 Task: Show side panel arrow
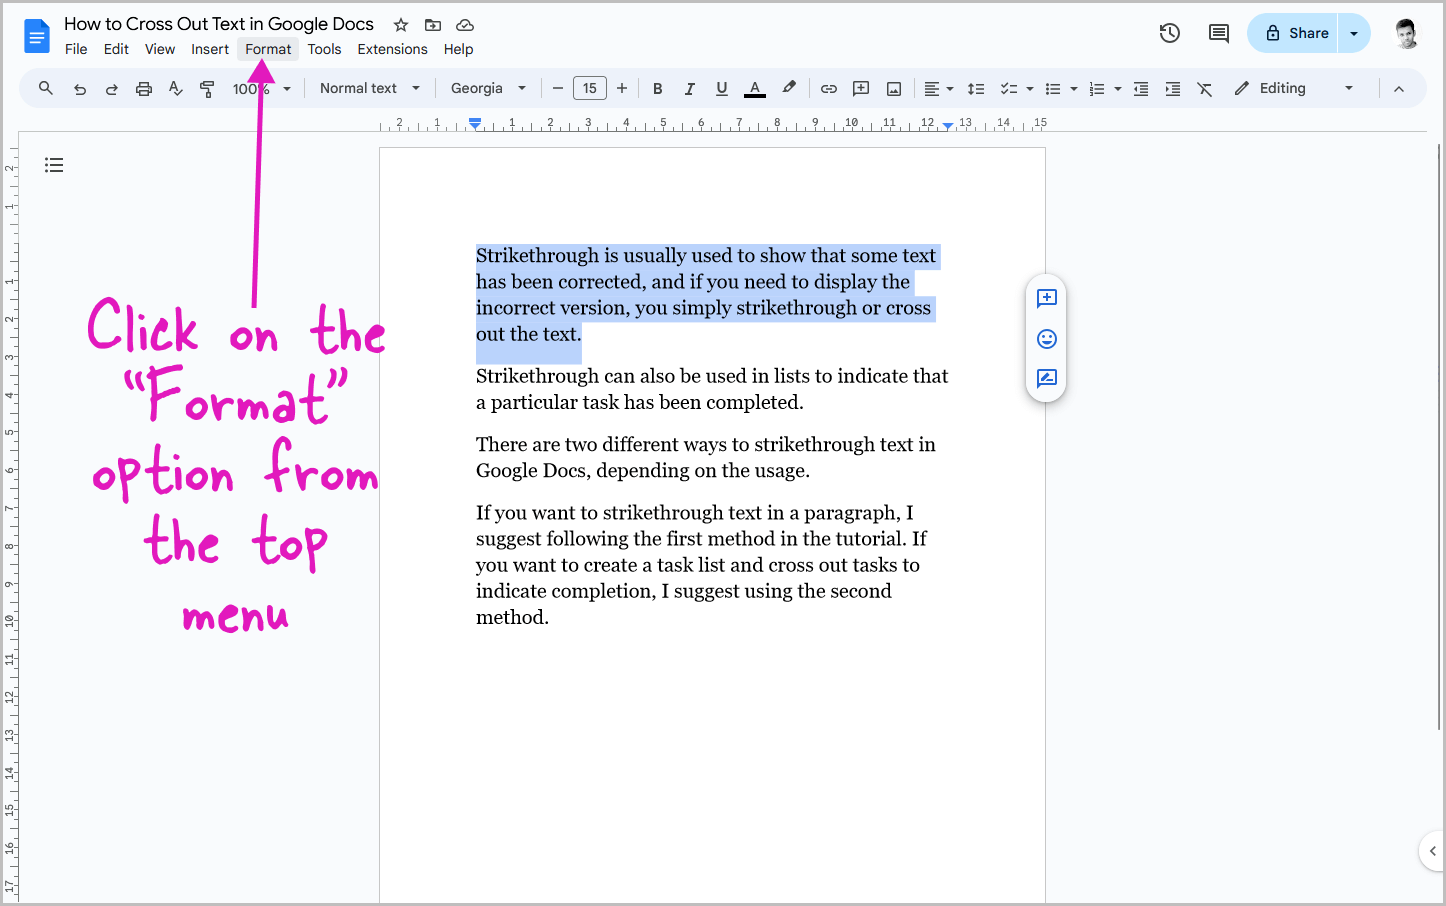[x=1433, y=851]
